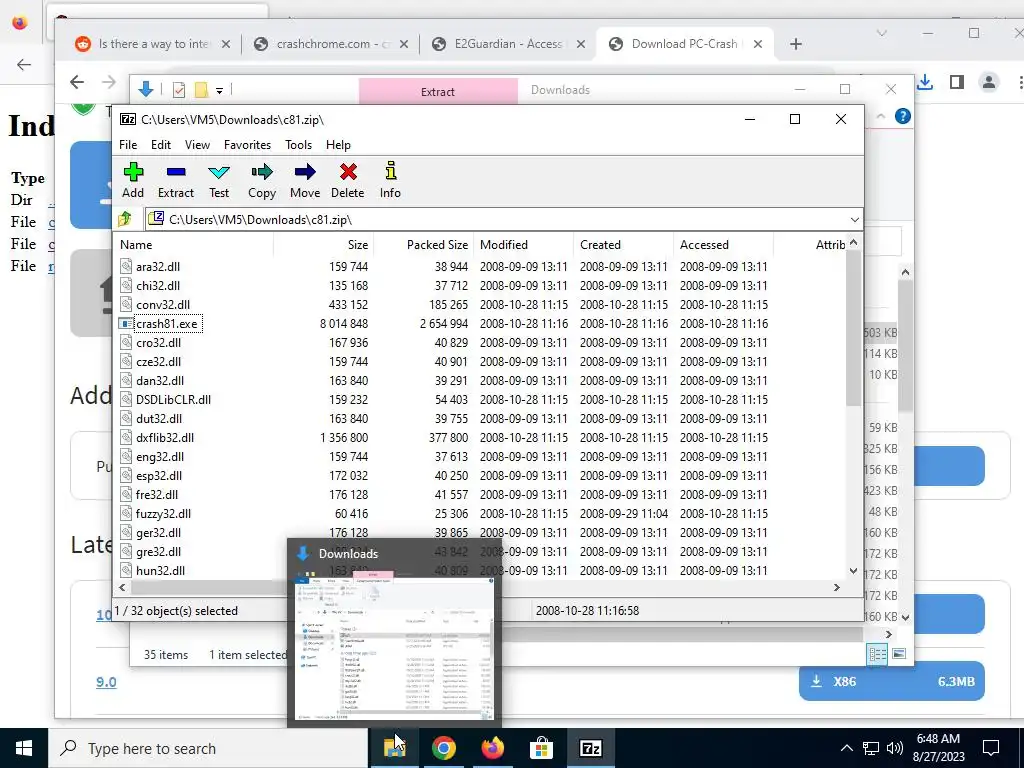Open the Help menu

(x=338, y=144)
